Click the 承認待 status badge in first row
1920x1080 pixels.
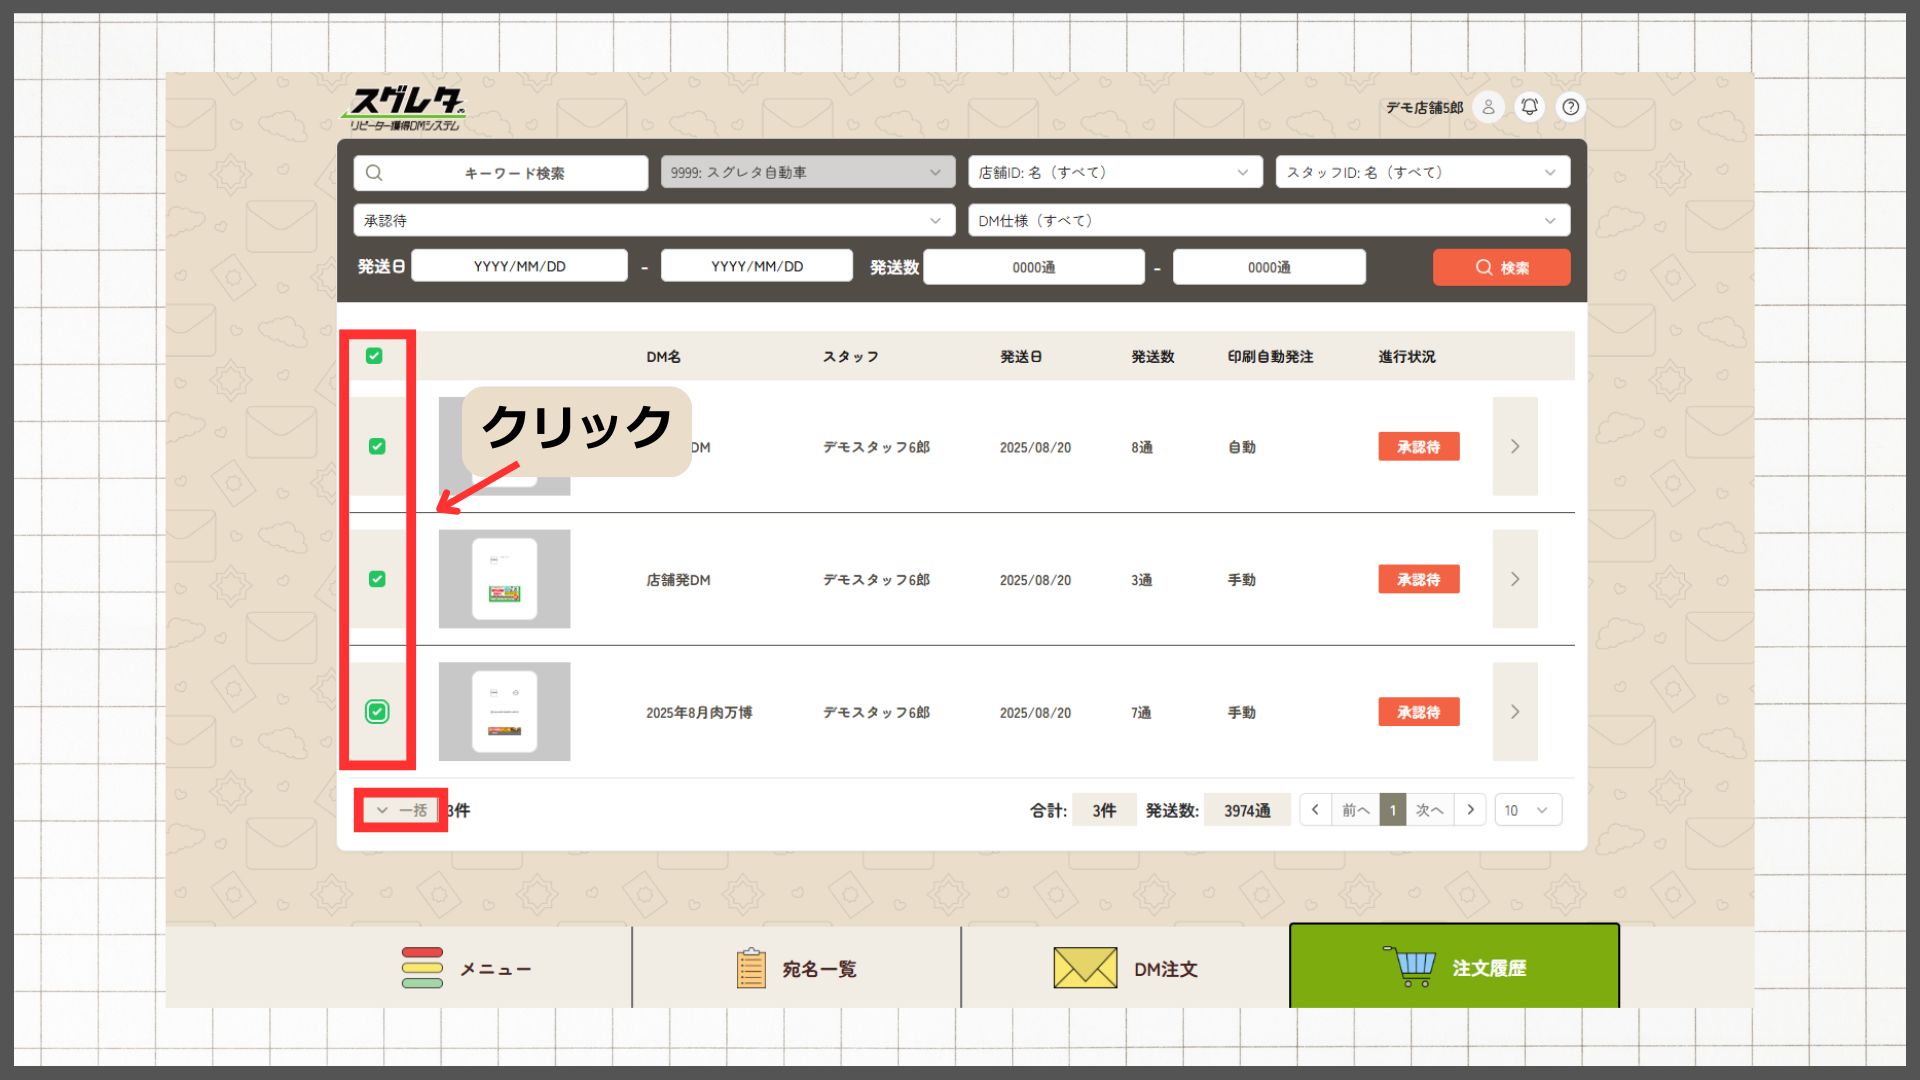point(1418,447)
